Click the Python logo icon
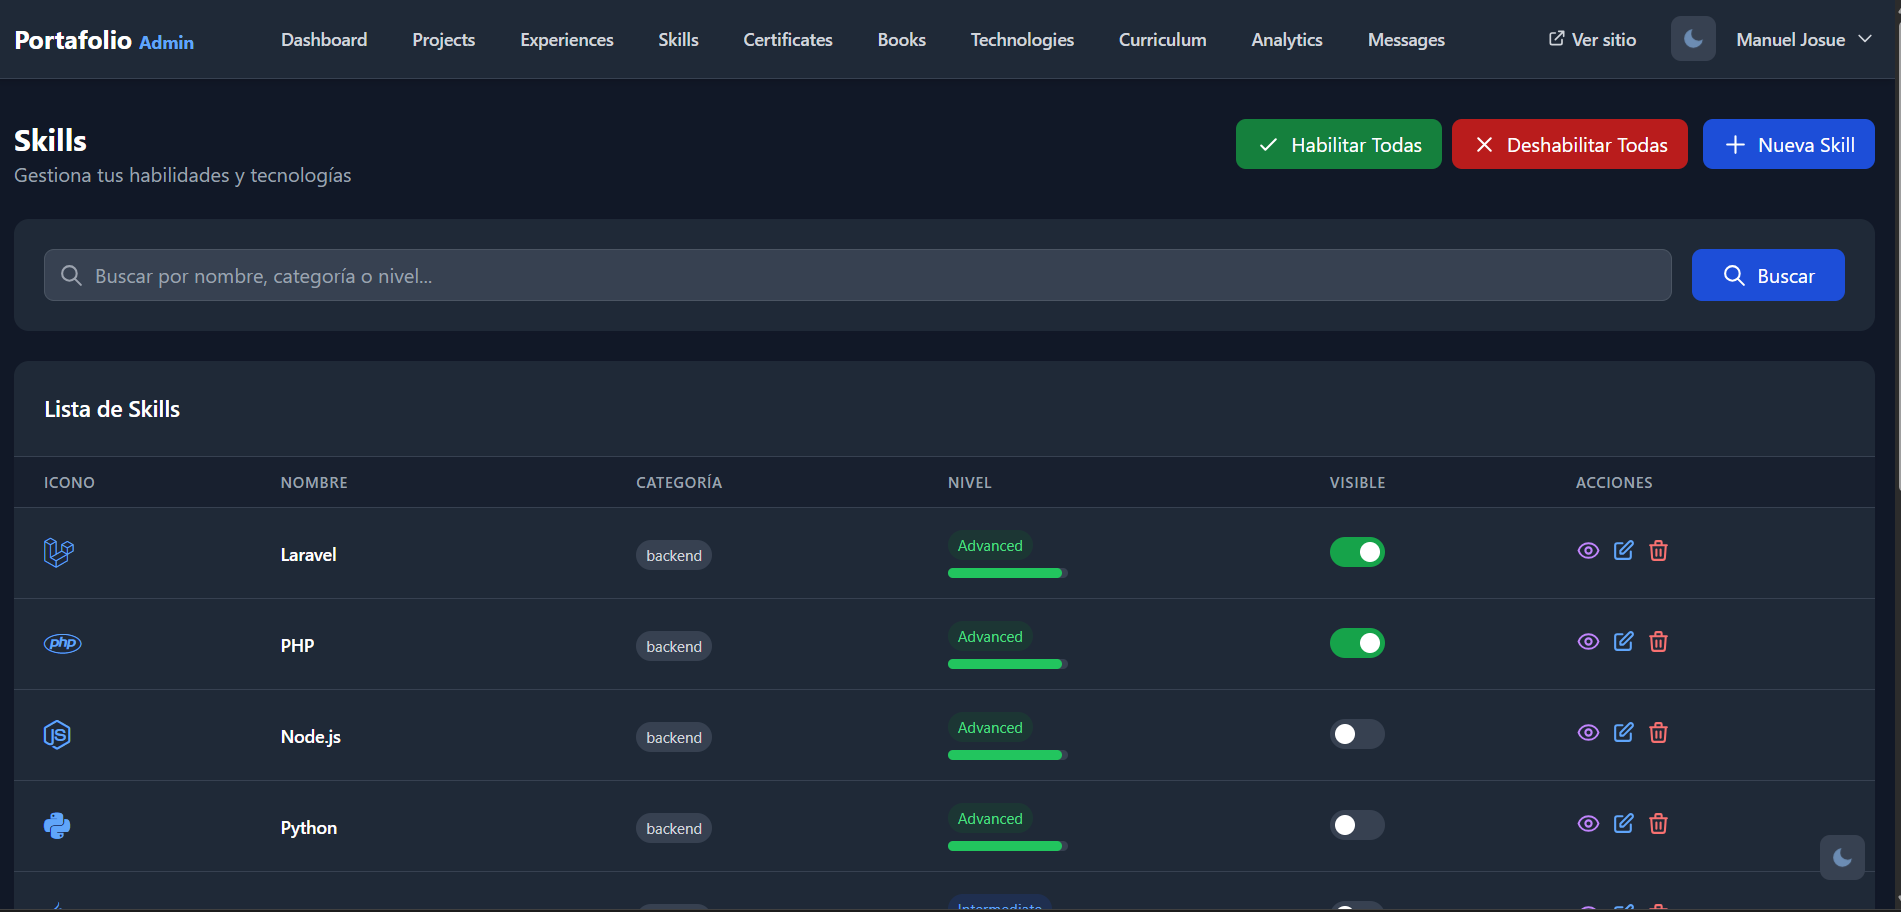The width and height of the screenshot is (1901, 912). [57, 825]
